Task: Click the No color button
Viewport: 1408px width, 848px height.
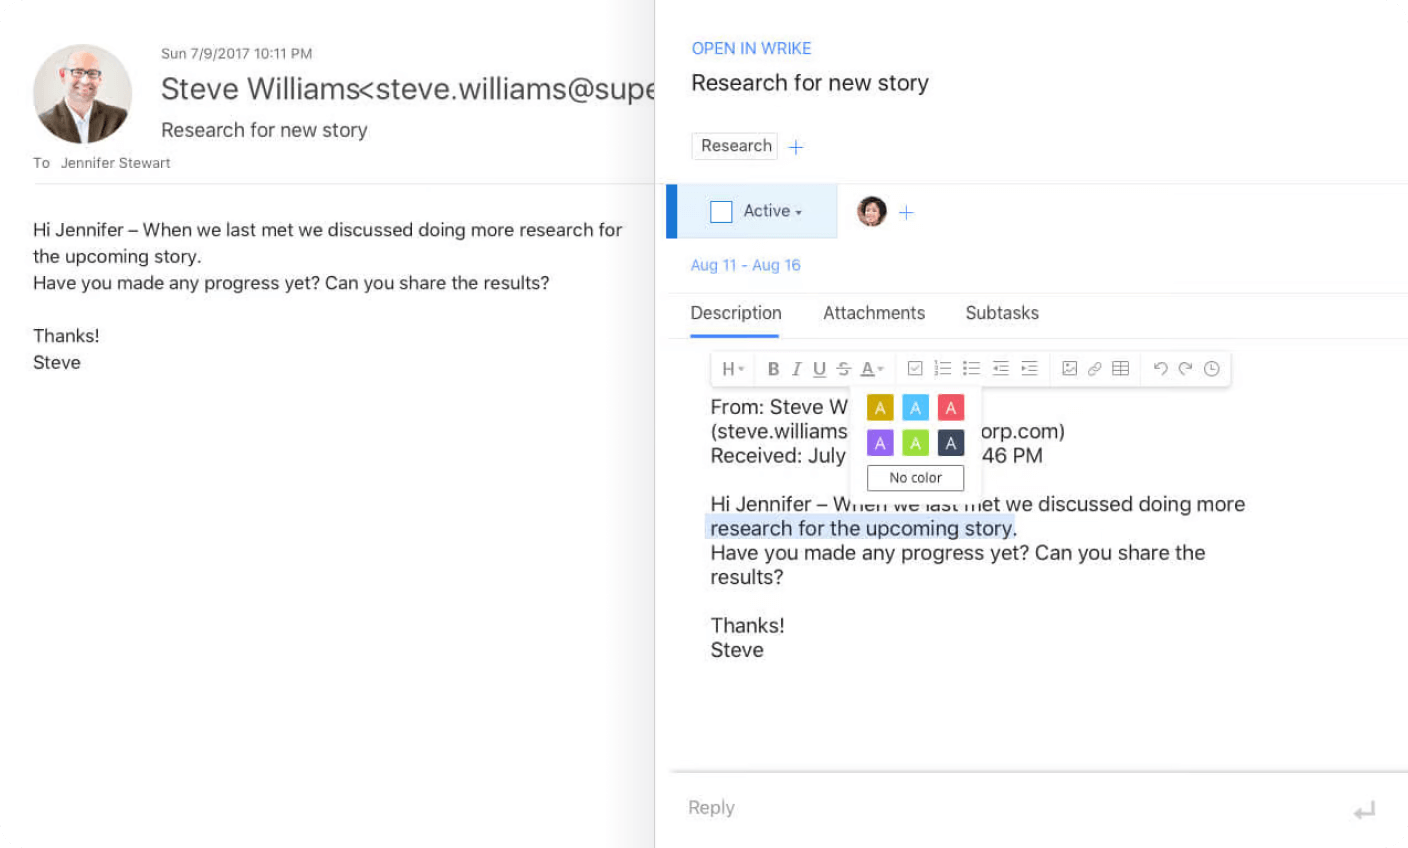Action: 915,478
